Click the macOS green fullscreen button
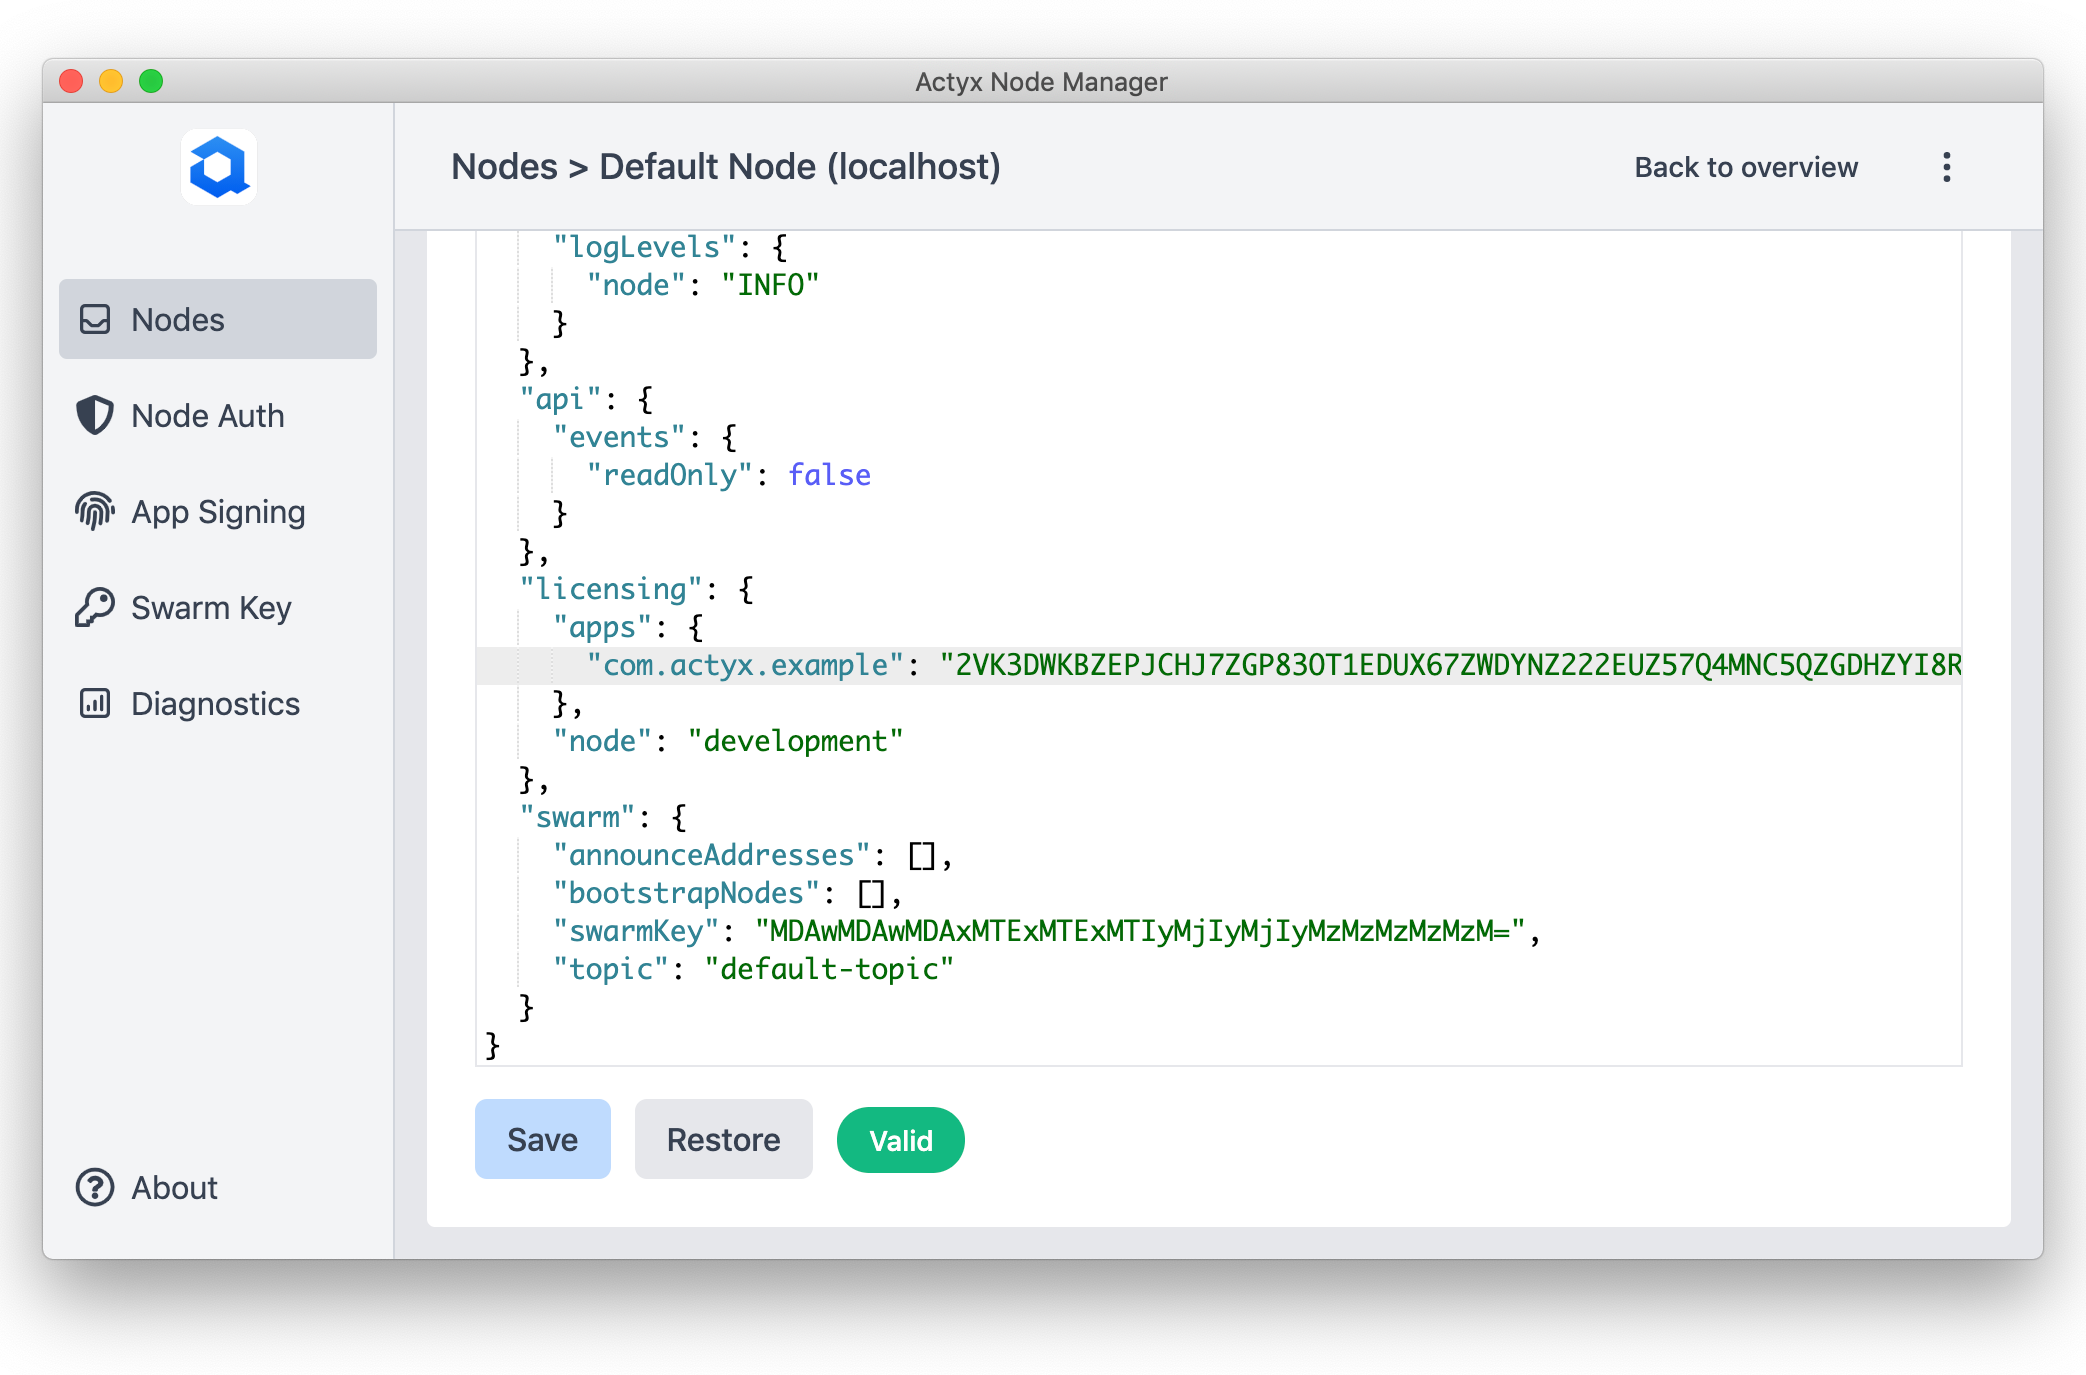 (x=151, y=81)
